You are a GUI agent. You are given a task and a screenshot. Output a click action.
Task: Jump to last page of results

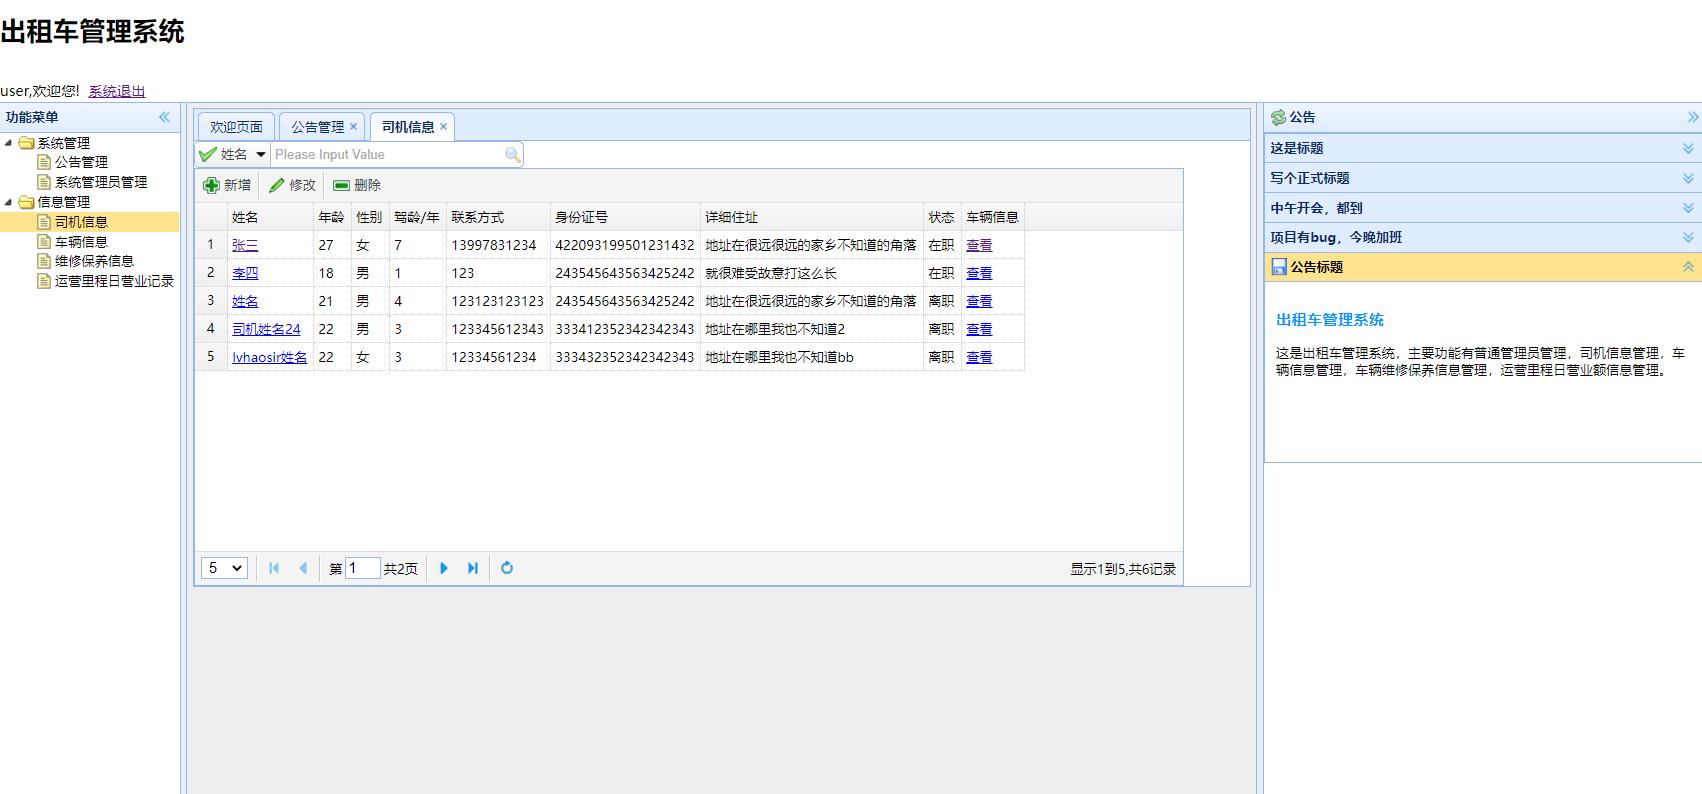473,568
